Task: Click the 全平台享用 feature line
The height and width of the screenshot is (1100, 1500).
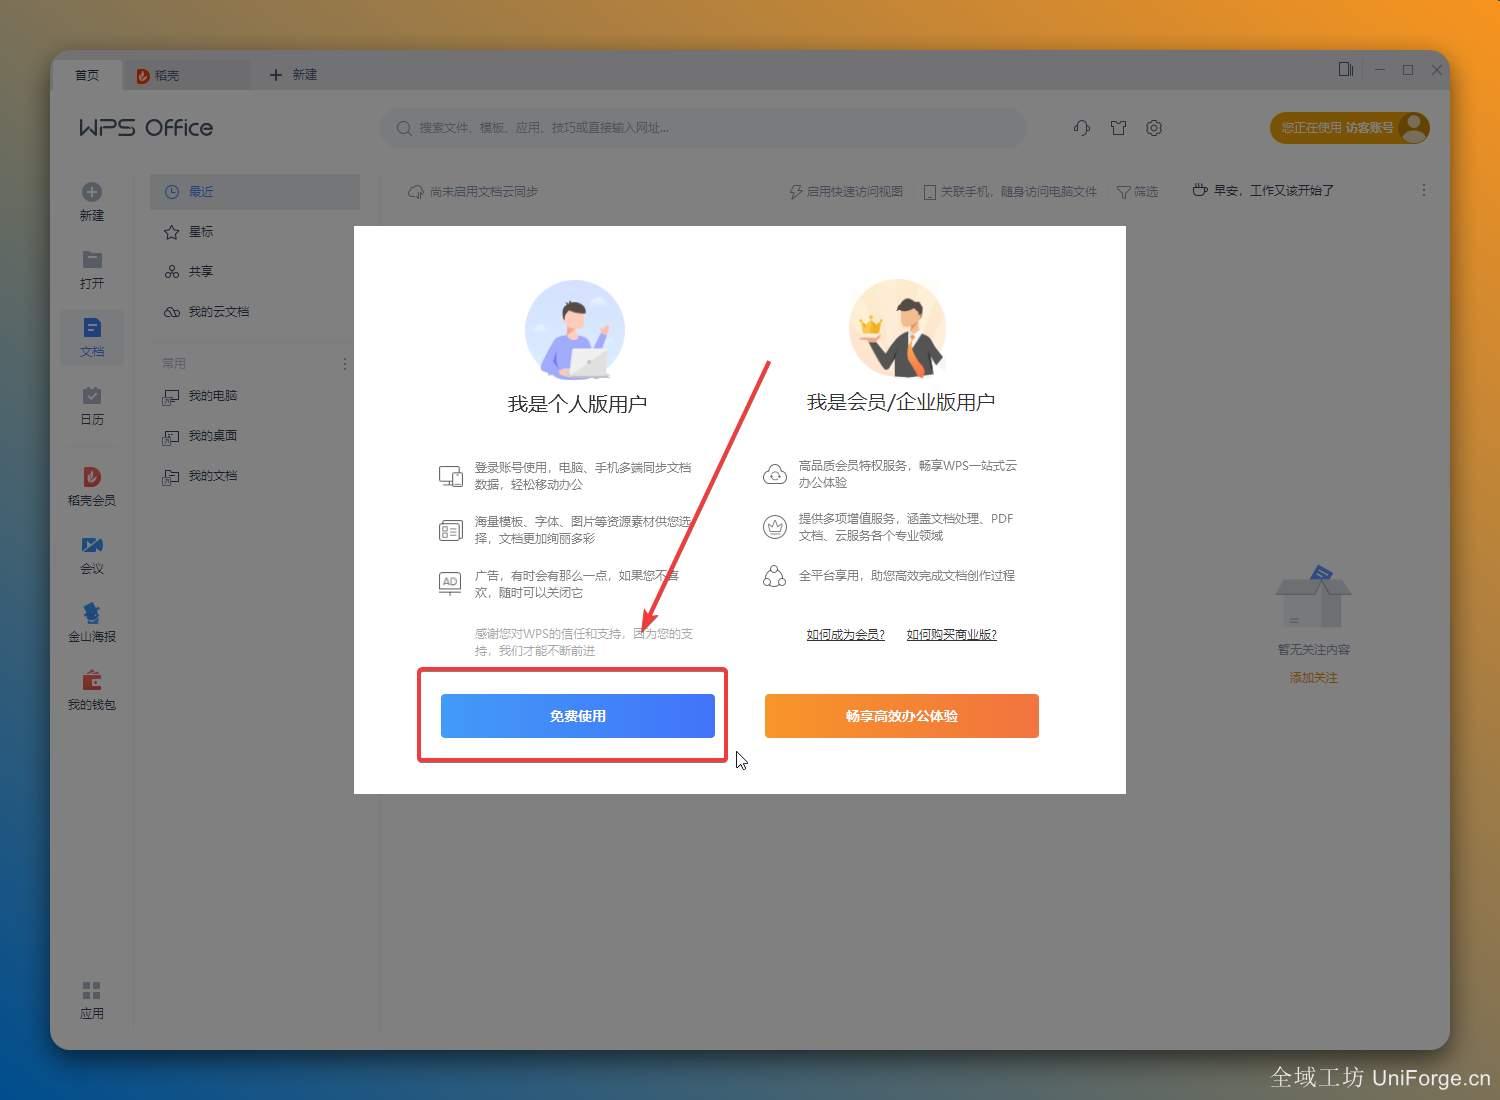Action: point(906,576)
